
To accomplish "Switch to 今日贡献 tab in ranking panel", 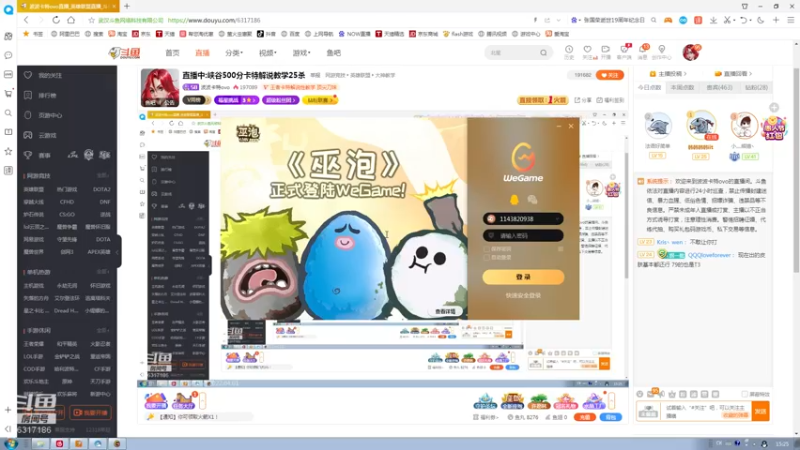I will [x=649, y=87].
